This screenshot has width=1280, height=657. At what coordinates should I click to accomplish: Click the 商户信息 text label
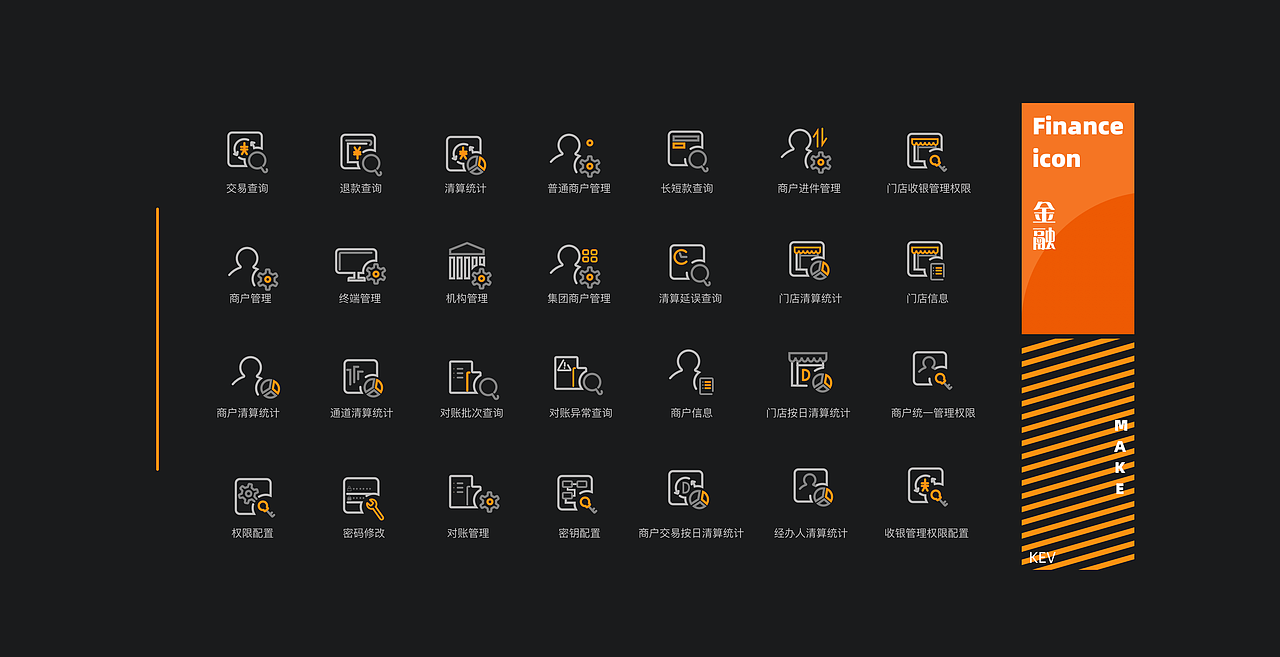pos(691,413)
